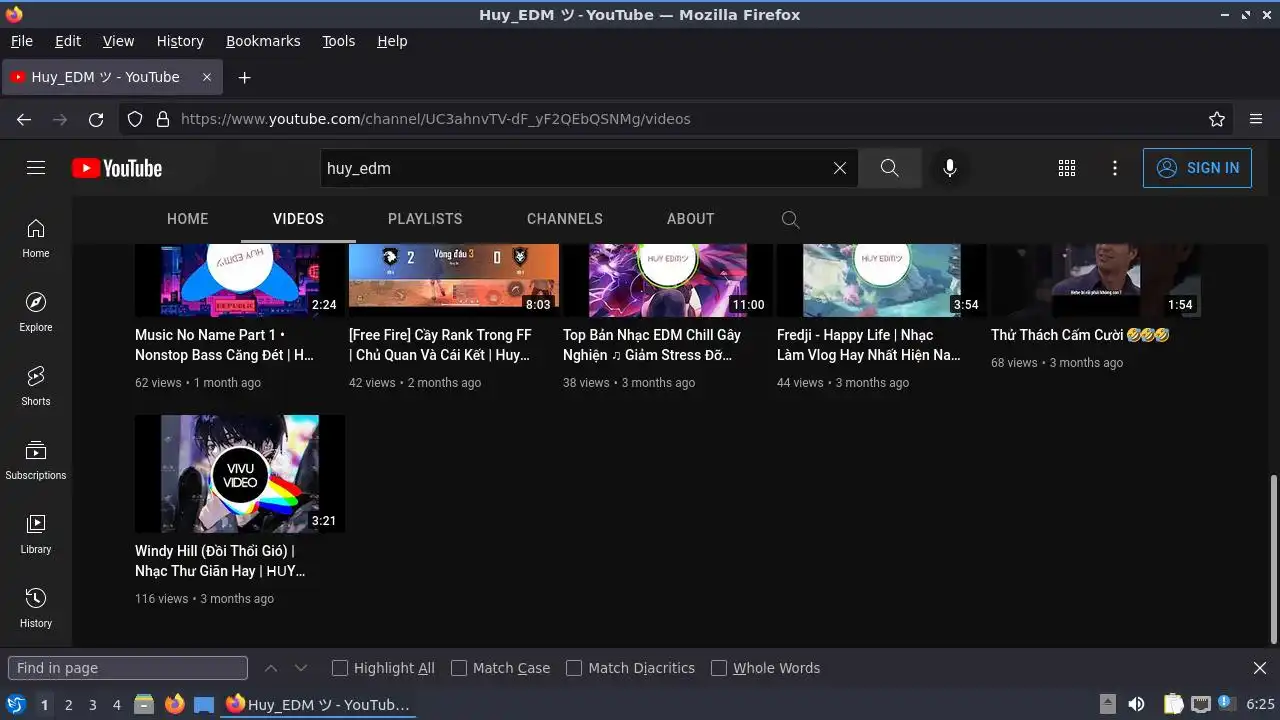This screenshot has height=720, width=1280.
Task: Open Windy Hill video title link
Action: (220, 561)
